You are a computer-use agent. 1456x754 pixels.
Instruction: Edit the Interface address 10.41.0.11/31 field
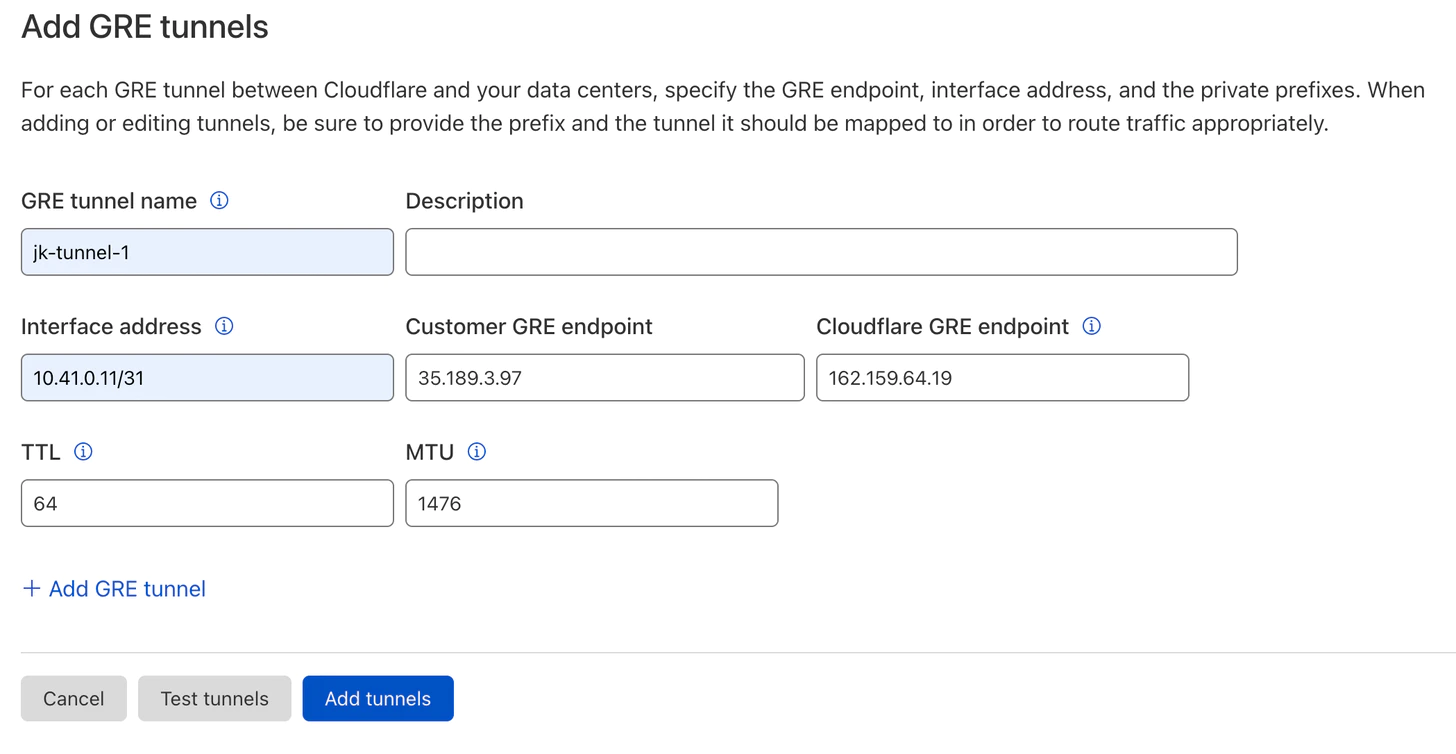point(207,378)
